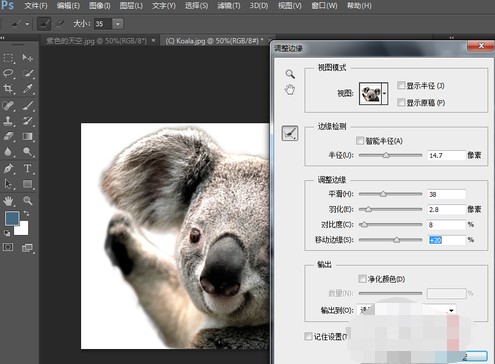Open the 窗口(W) menu
495x364 pixels.
coord(324,6)
